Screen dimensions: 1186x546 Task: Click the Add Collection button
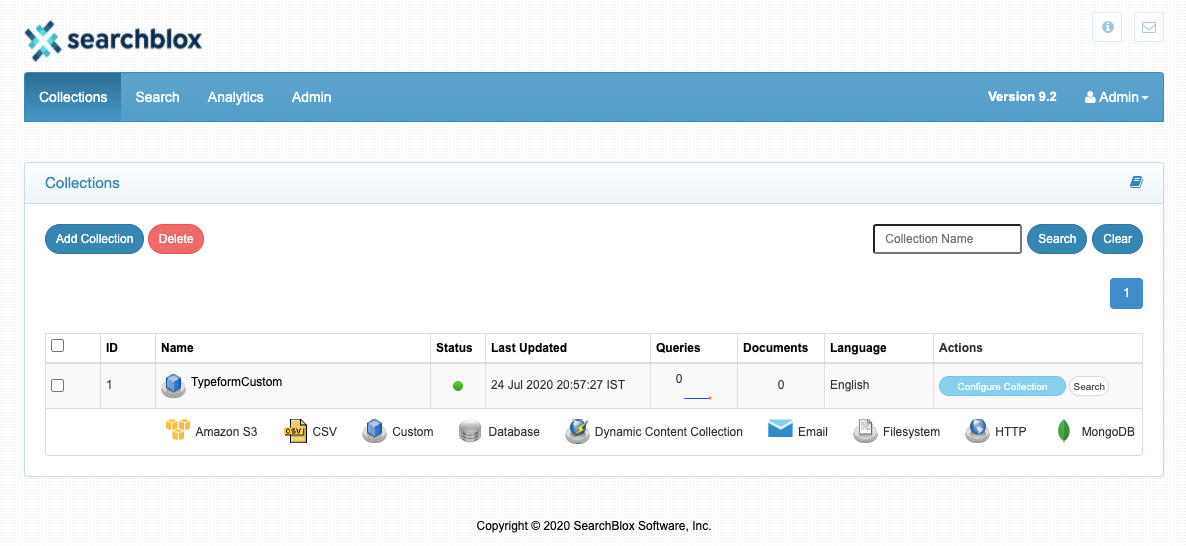coord(95,239)
